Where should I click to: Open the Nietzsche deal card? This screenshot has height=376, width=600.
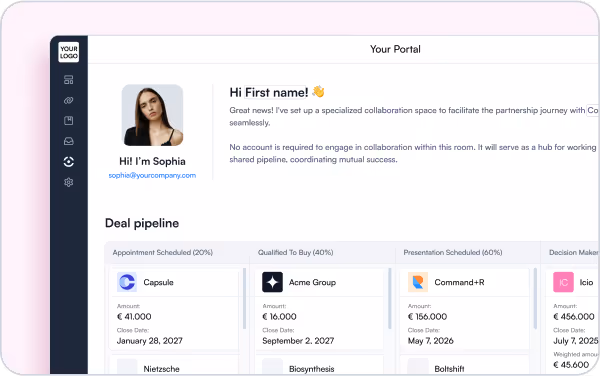click(x=174, y=365)
